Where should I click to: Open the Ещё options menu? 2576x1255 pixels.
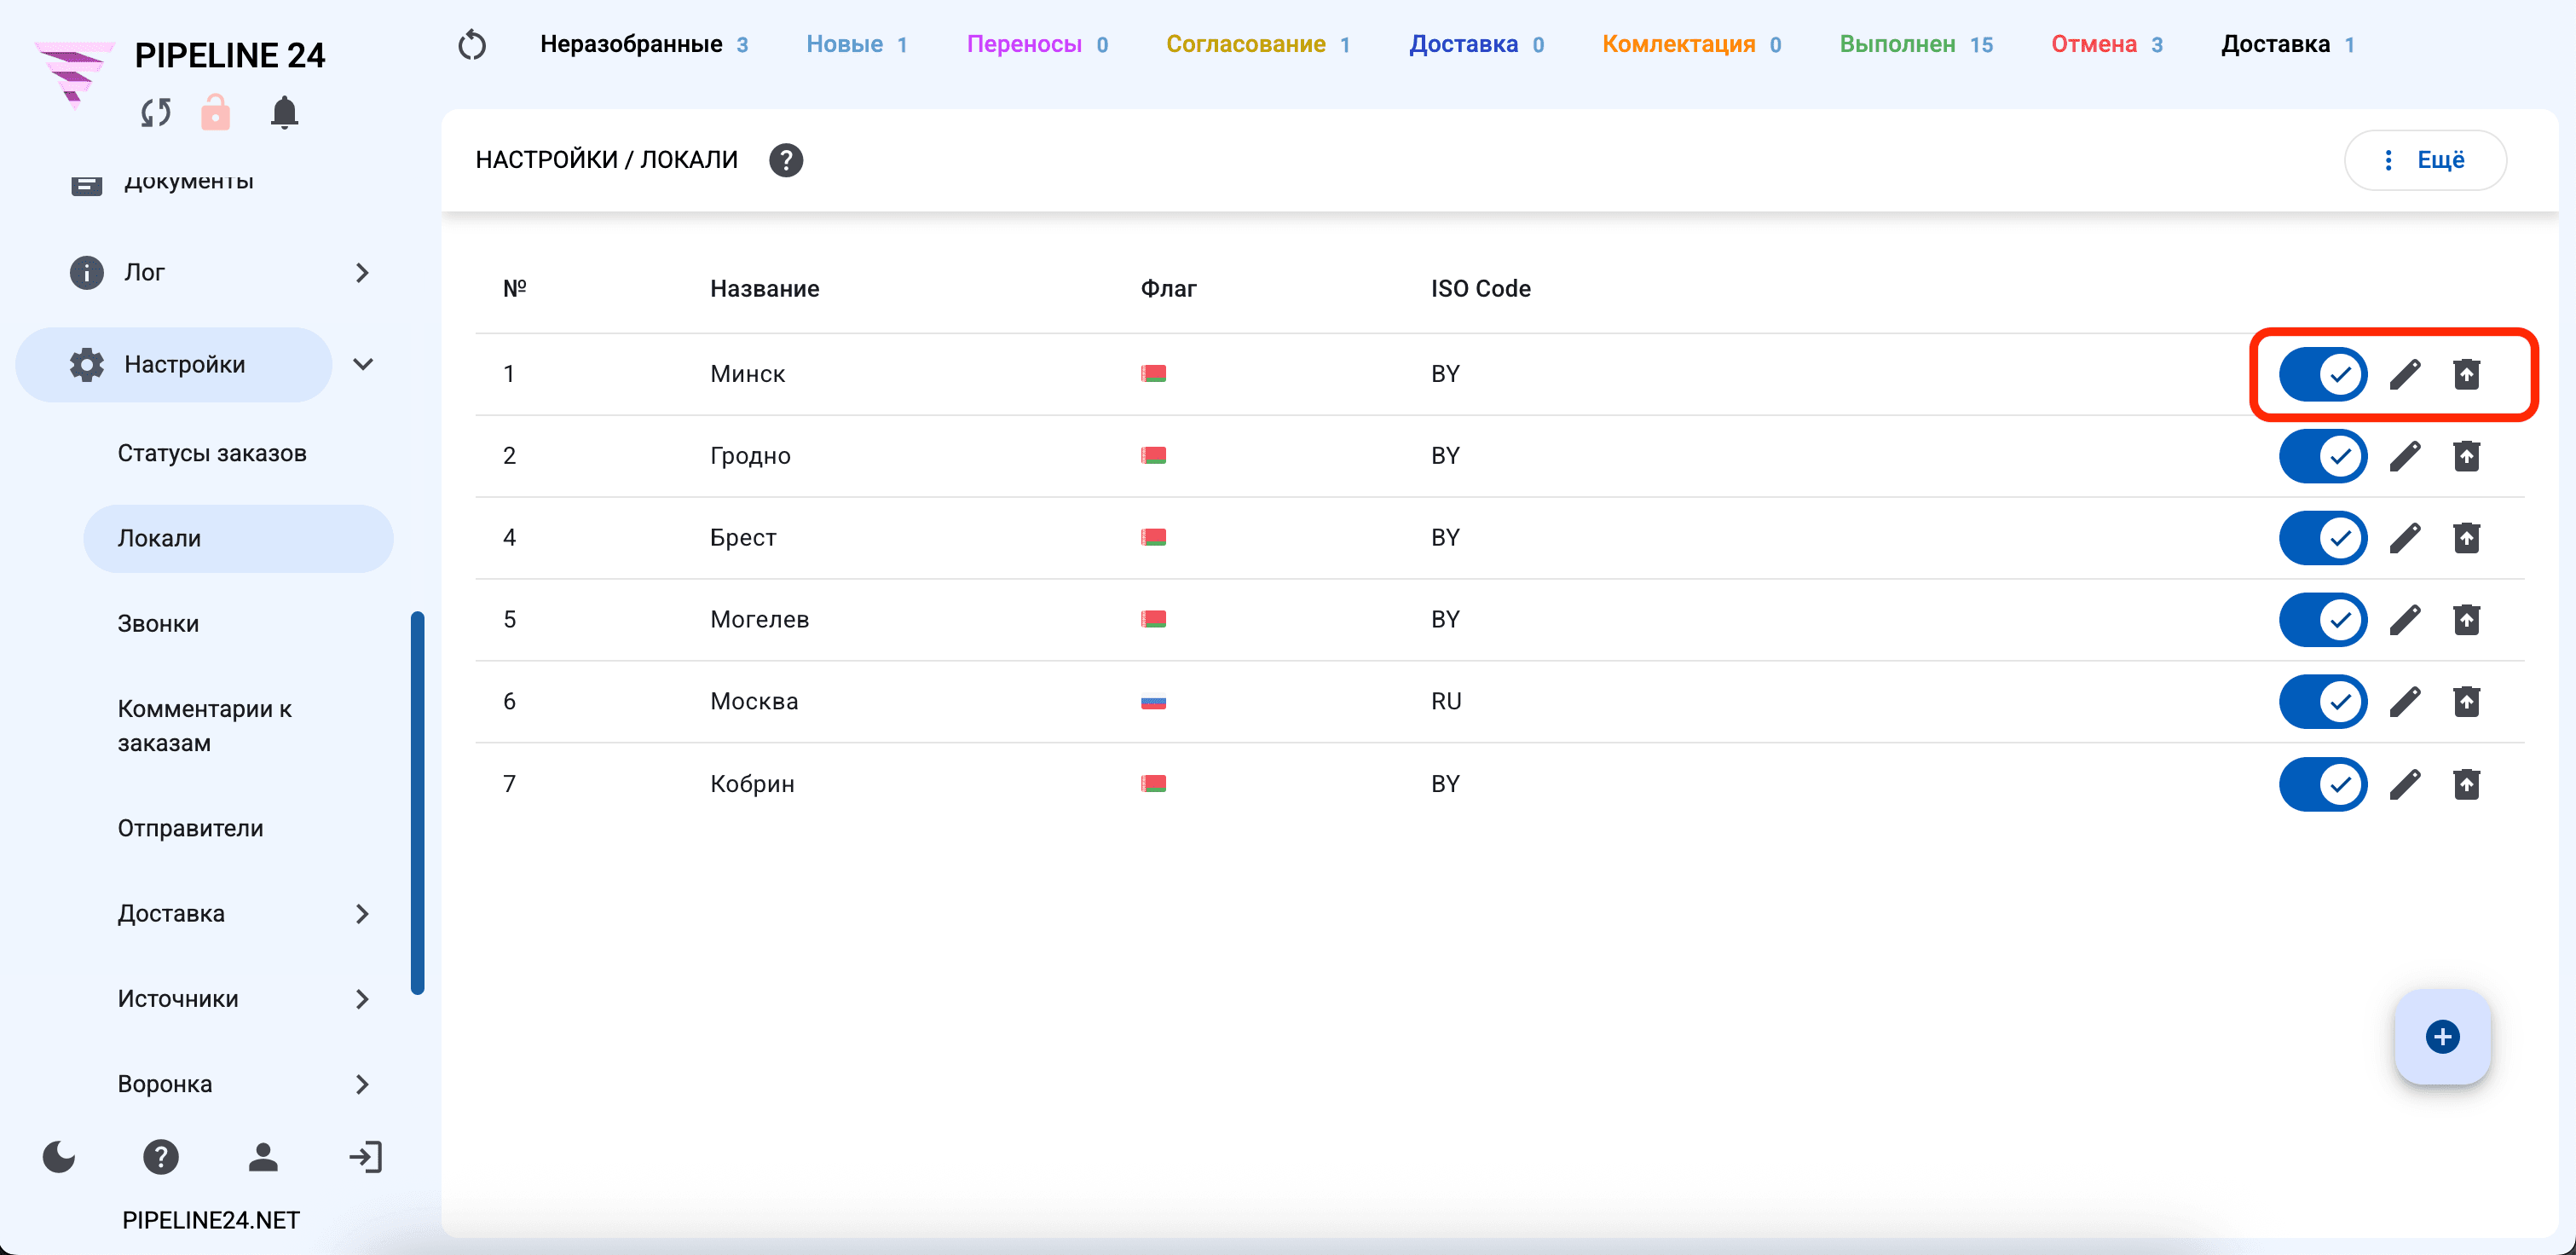coord(2425,160)
